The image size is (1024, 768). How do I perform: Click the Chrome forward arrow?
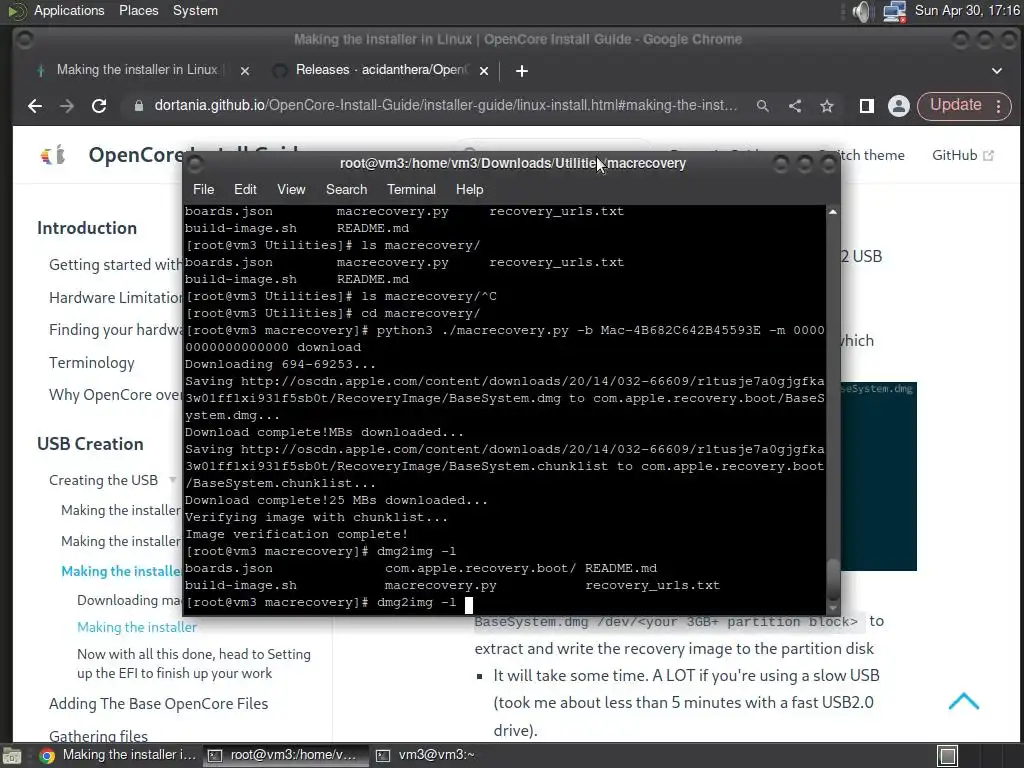pyautogui.click(x=67, y=106)
